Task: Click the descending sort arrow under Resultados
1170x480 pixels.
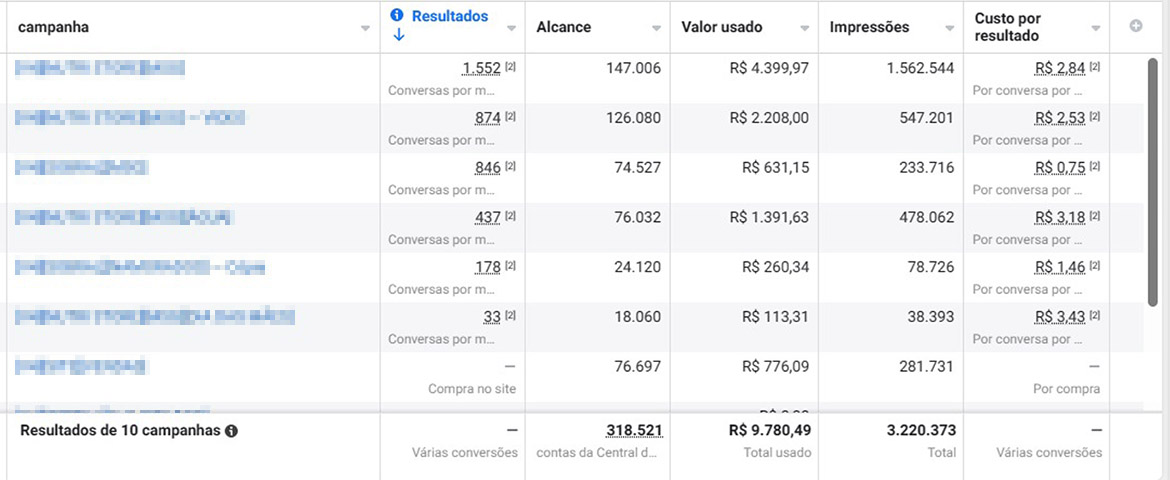Action: (x=399, y=35)
